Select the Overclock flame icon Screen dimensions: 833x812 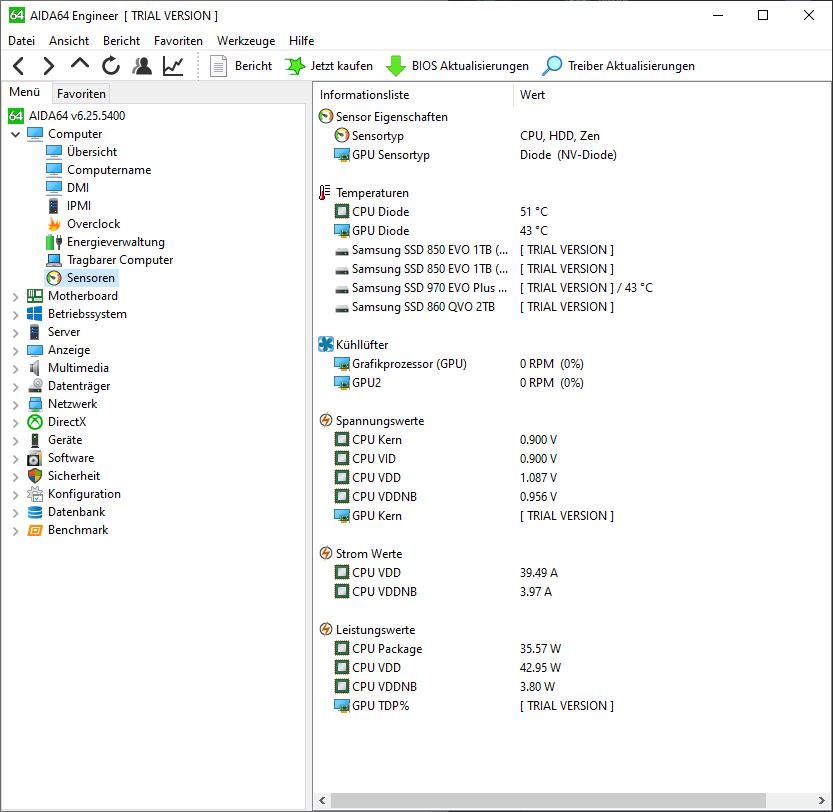[x=54, y=224]
